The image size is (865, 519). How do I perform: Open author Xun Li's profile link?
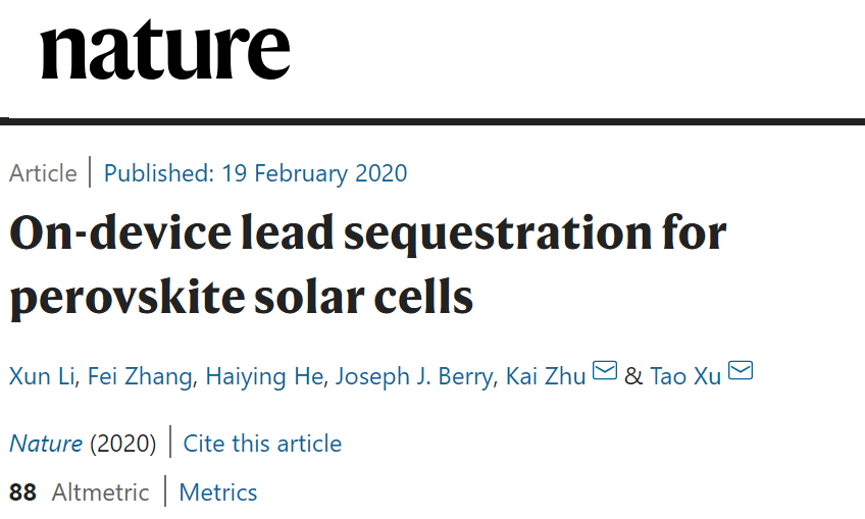click(x=42, y=377)
